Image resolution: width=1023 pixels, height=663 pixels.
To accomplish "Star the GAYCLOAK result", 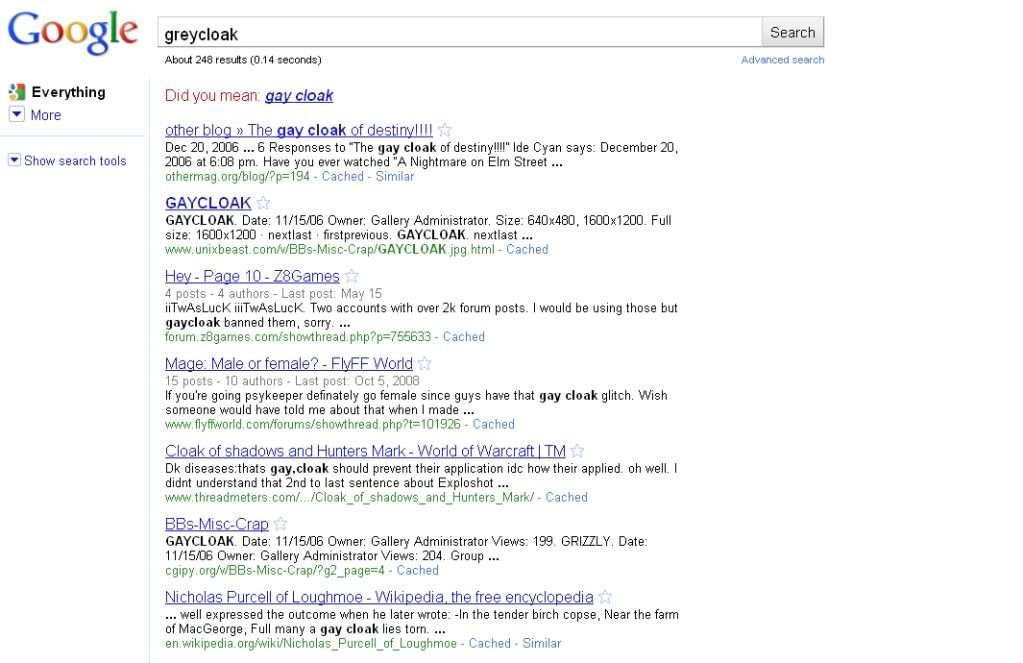I will [x=263, y=203].
